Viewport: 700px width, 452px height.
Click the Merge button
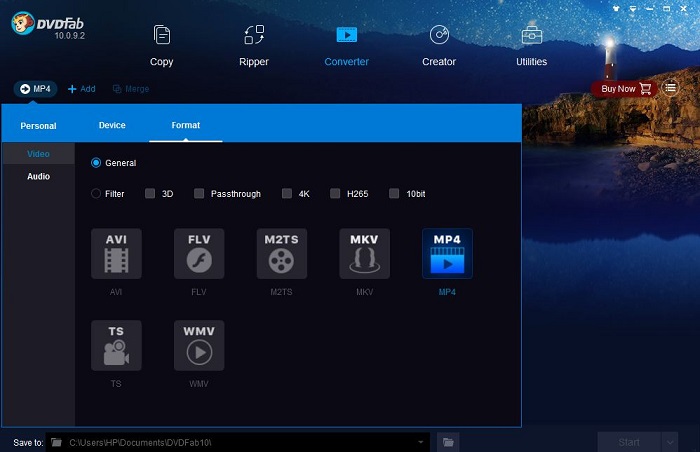(x=131, y=89)
